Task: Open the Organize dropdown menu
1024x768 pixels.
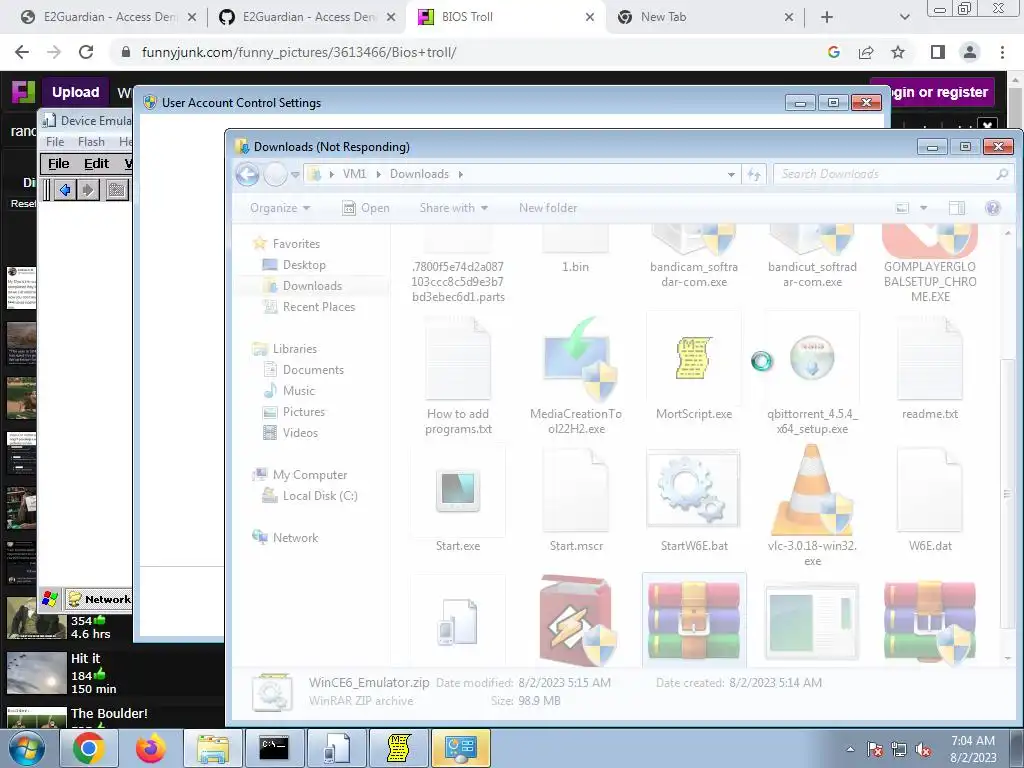Action: point(280,208)
